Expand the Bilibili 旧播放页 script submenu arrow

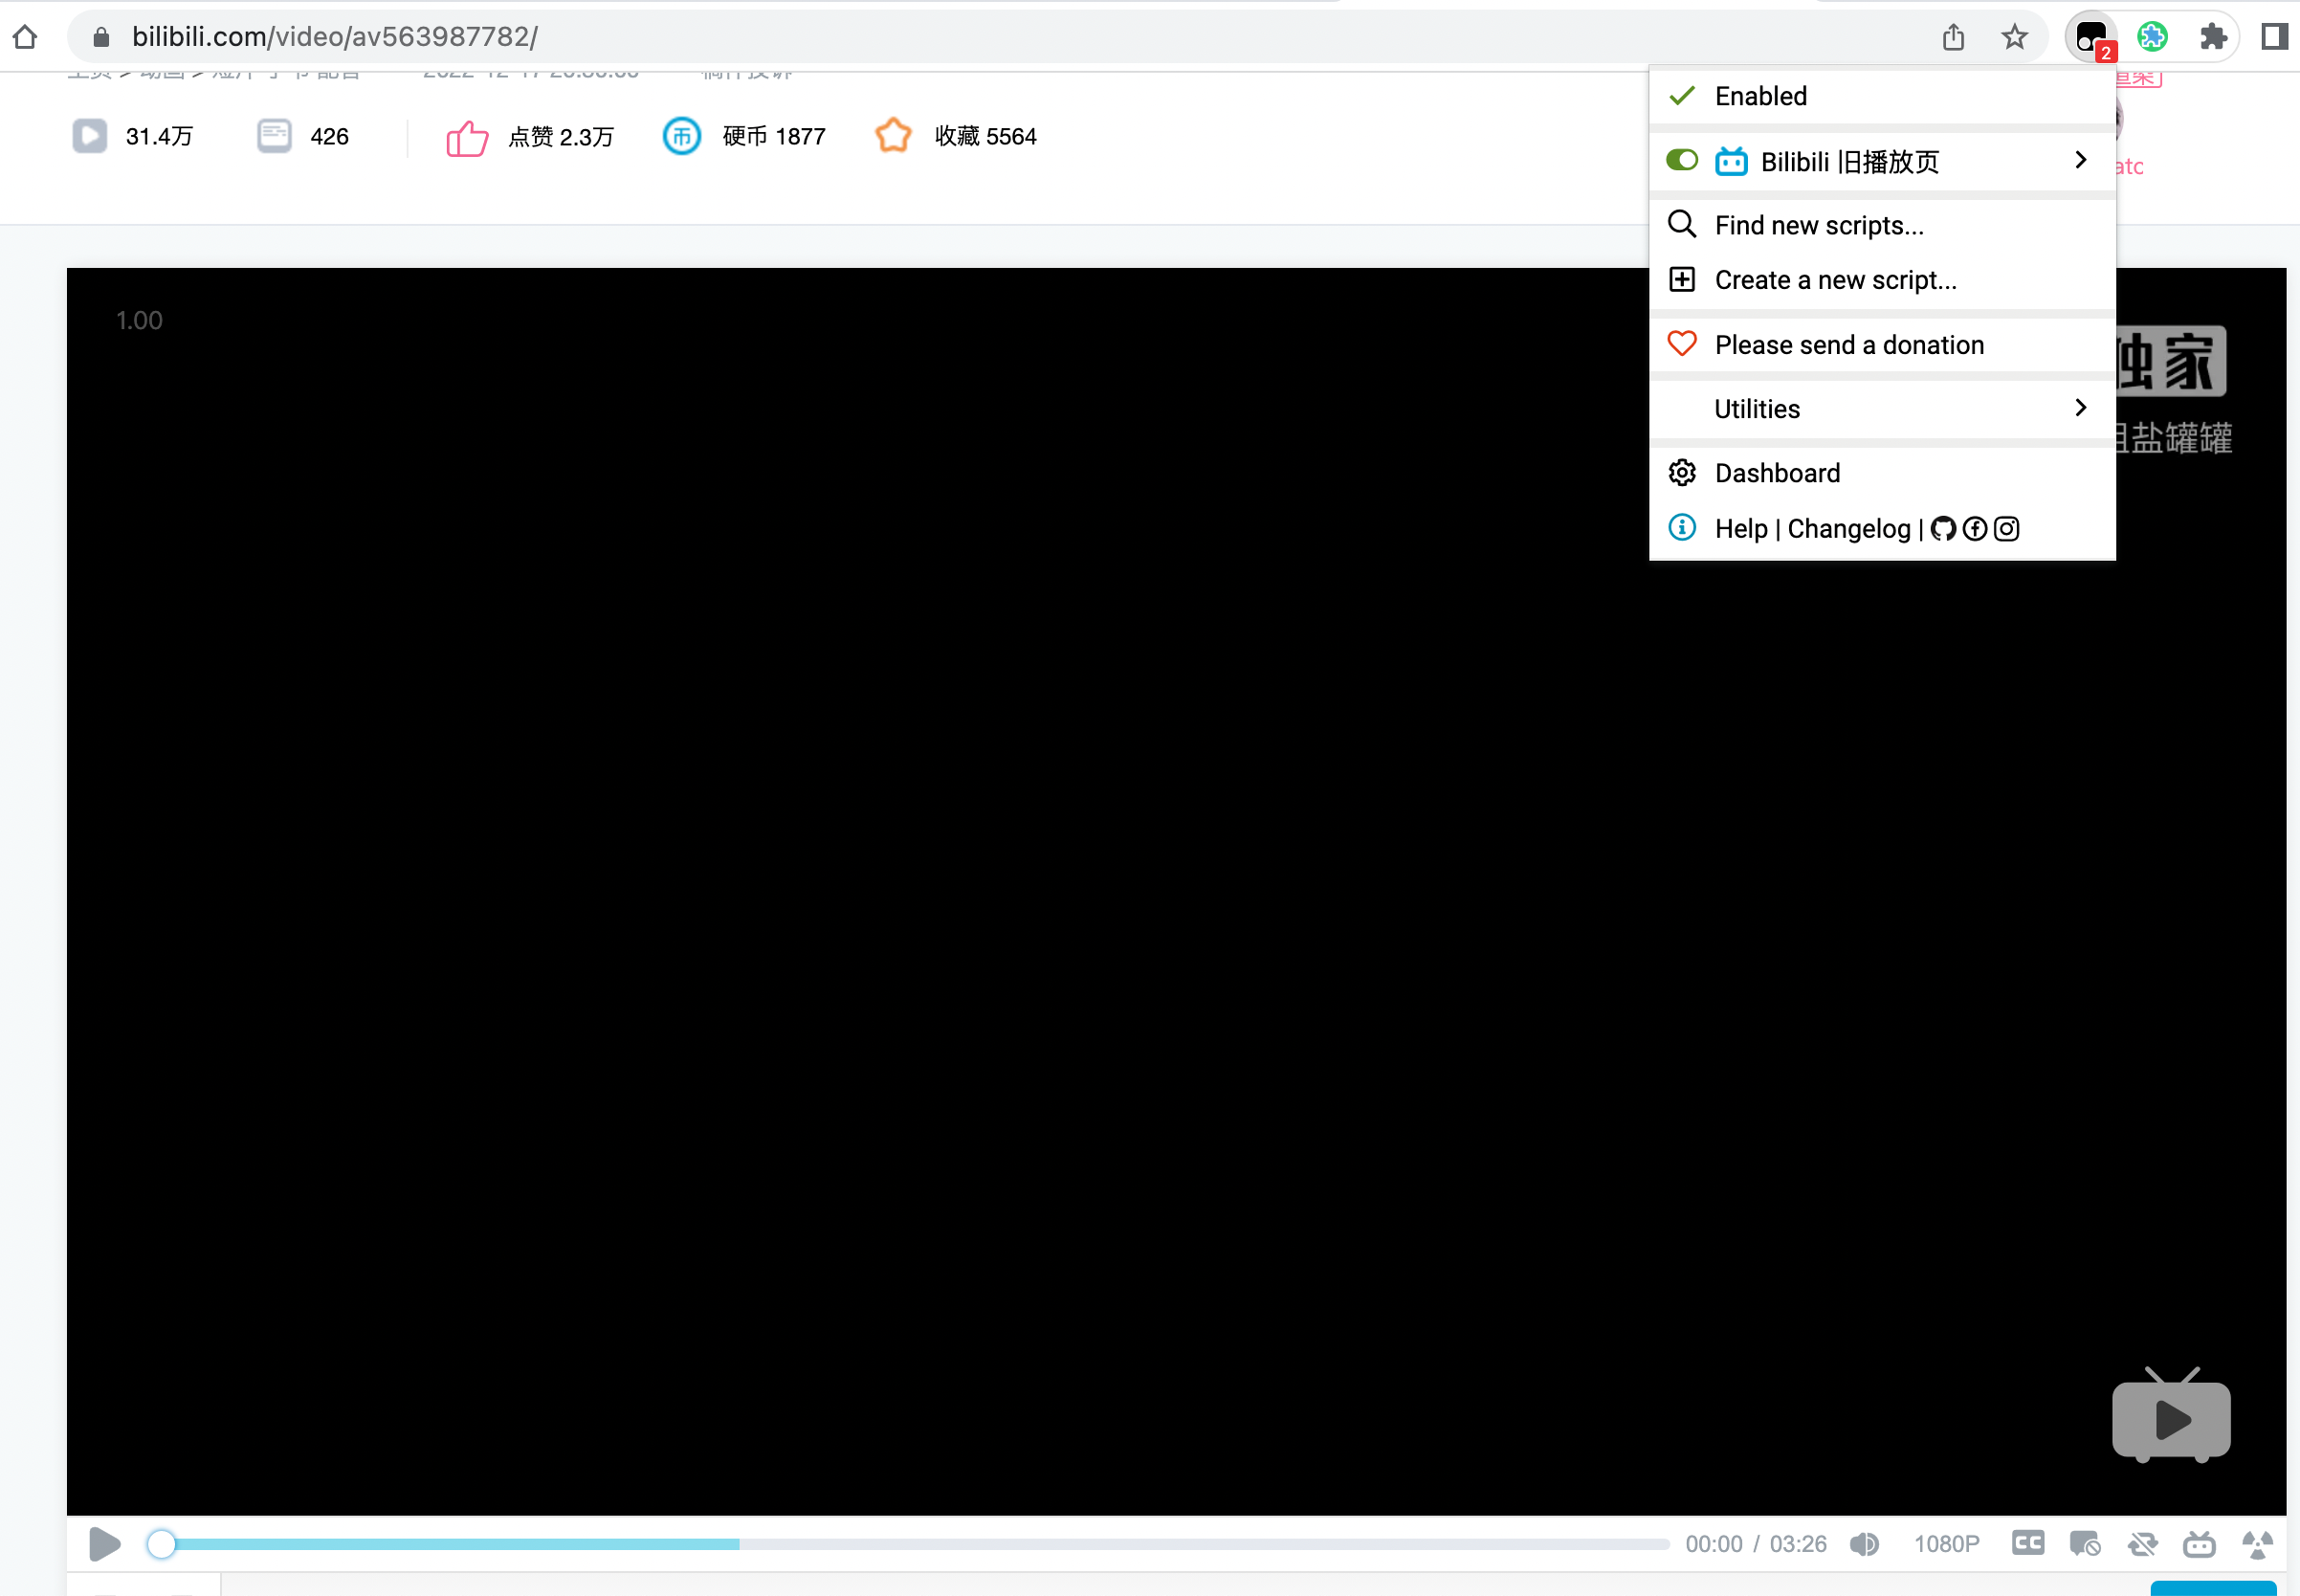click(x=2081, y=160)
